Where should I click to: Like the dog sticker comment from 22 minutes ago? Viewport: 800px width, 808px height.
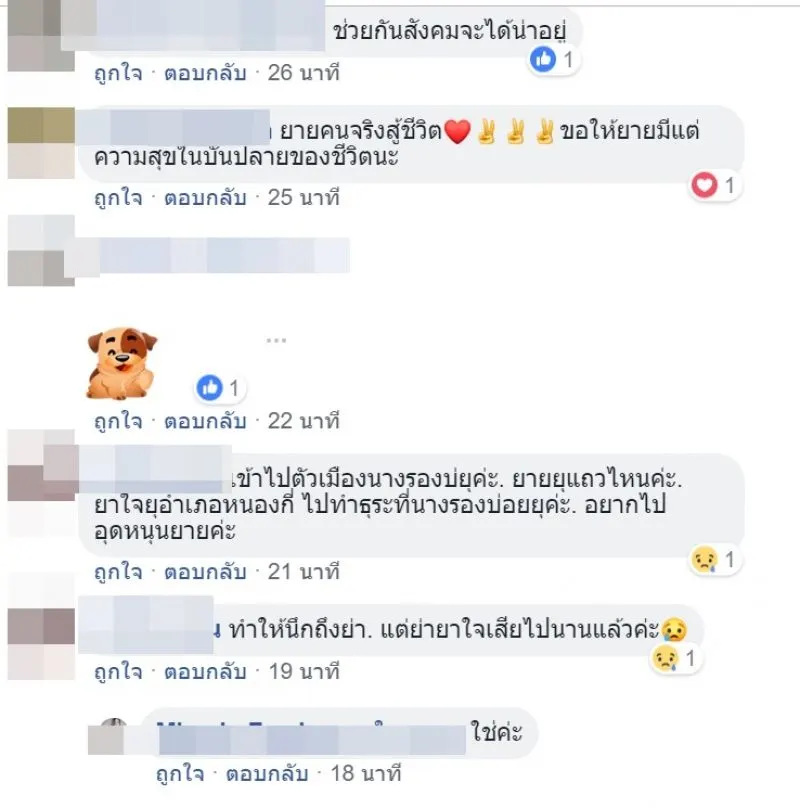click(x=118, y=421)
